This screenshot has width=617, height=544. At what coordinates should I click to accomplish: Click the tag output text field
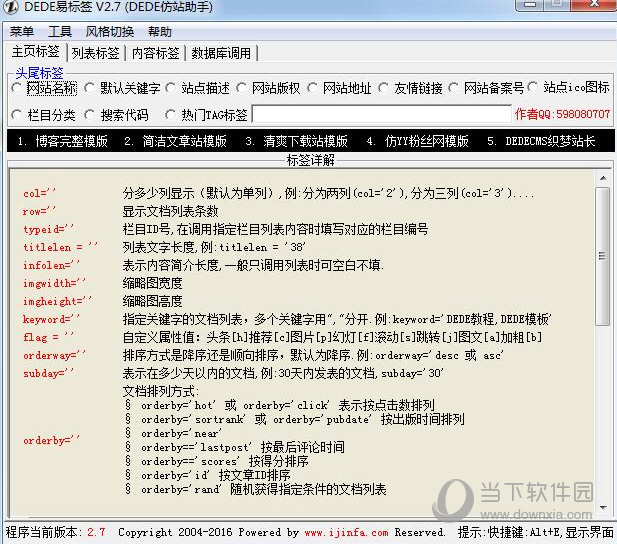(381, 114)
